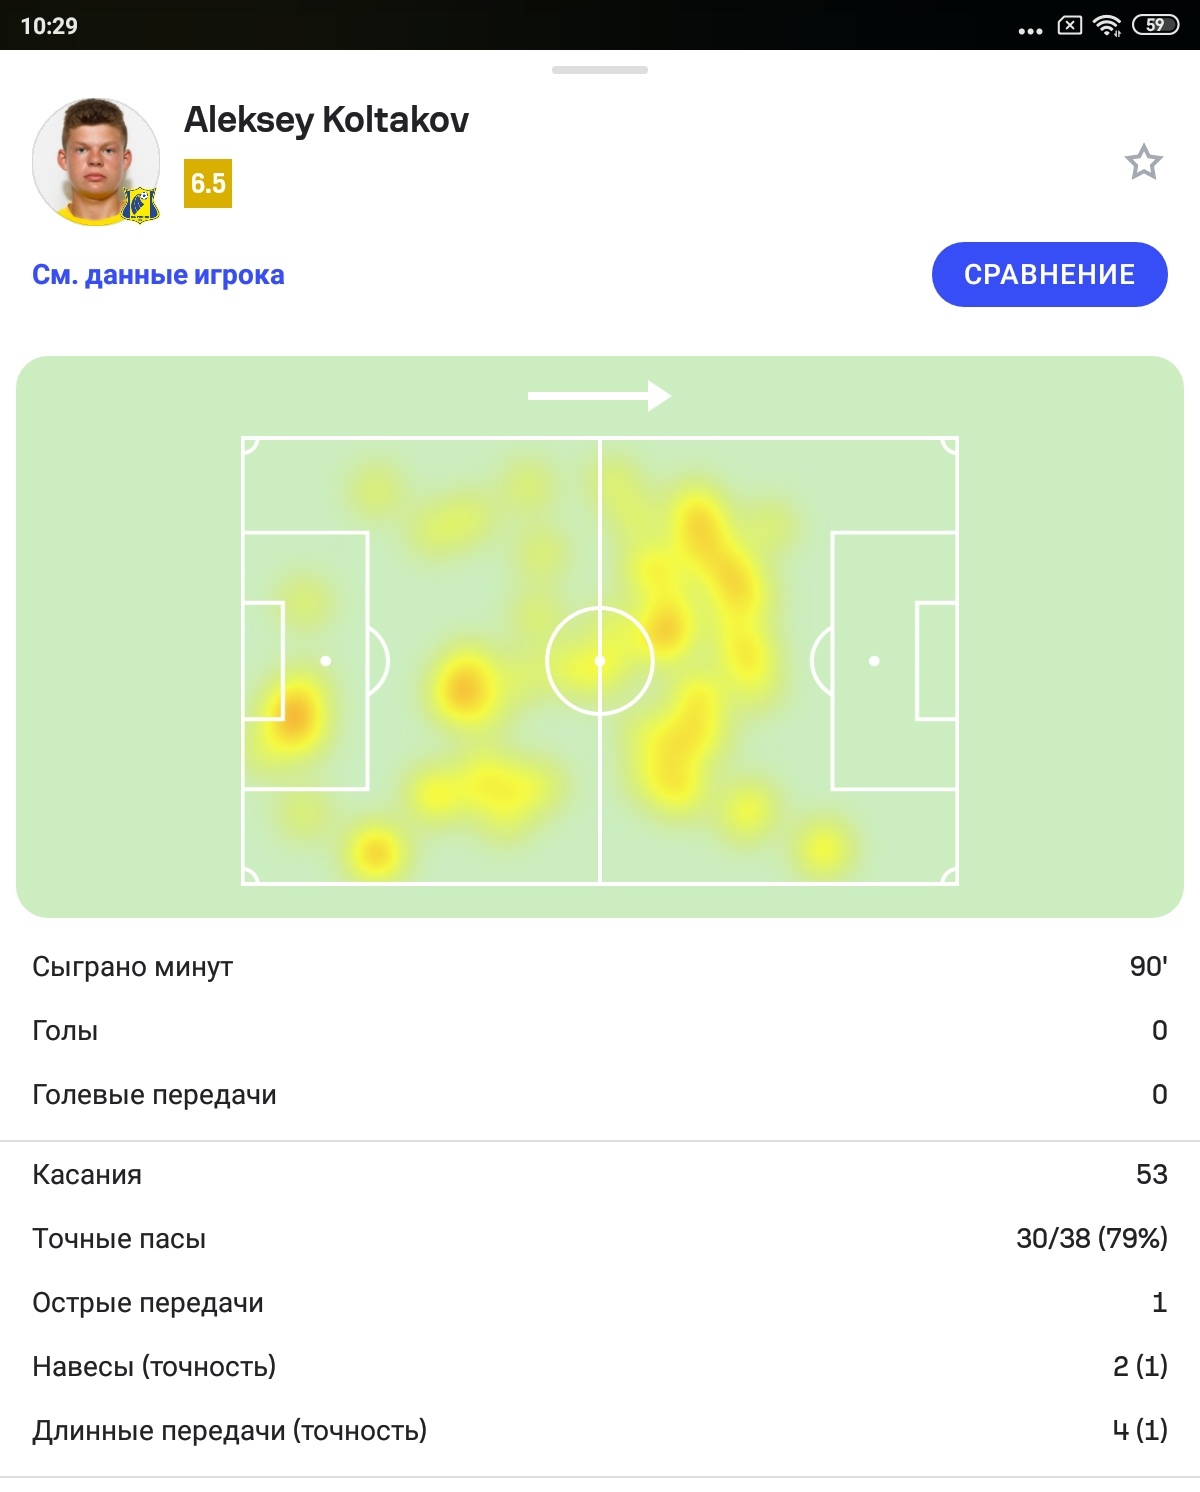Tap the Голы stat row
The width and height of the screenshot is (1200, 1492).
click(600, 1030)
